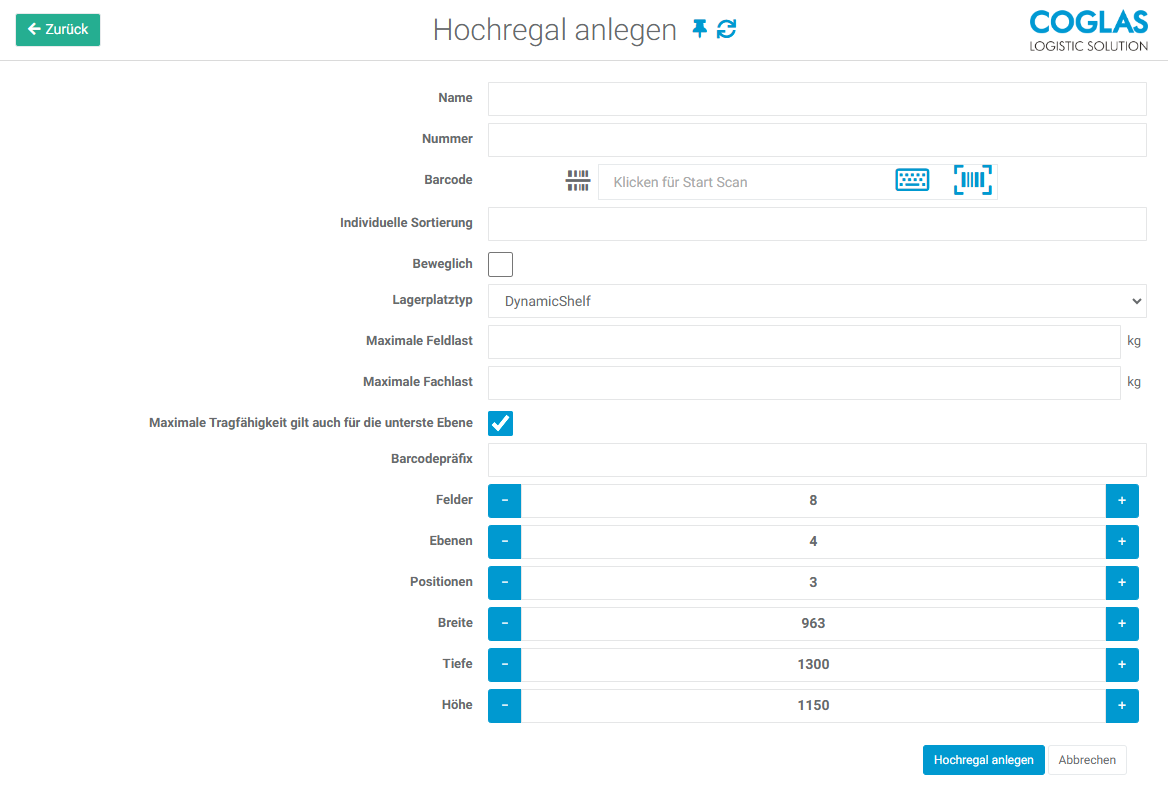Focus the Maximale Feldlast input field
This screenshot has height=793, width=1168.
click(x=803, y=341)
